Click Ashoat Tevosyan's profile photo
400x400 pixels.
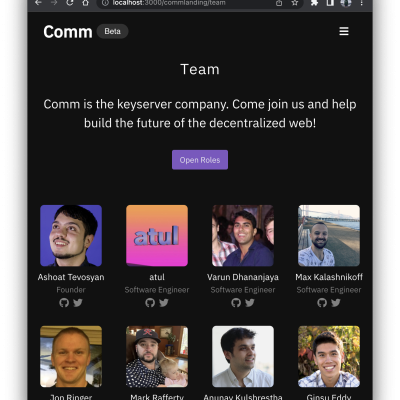[71, 236]
